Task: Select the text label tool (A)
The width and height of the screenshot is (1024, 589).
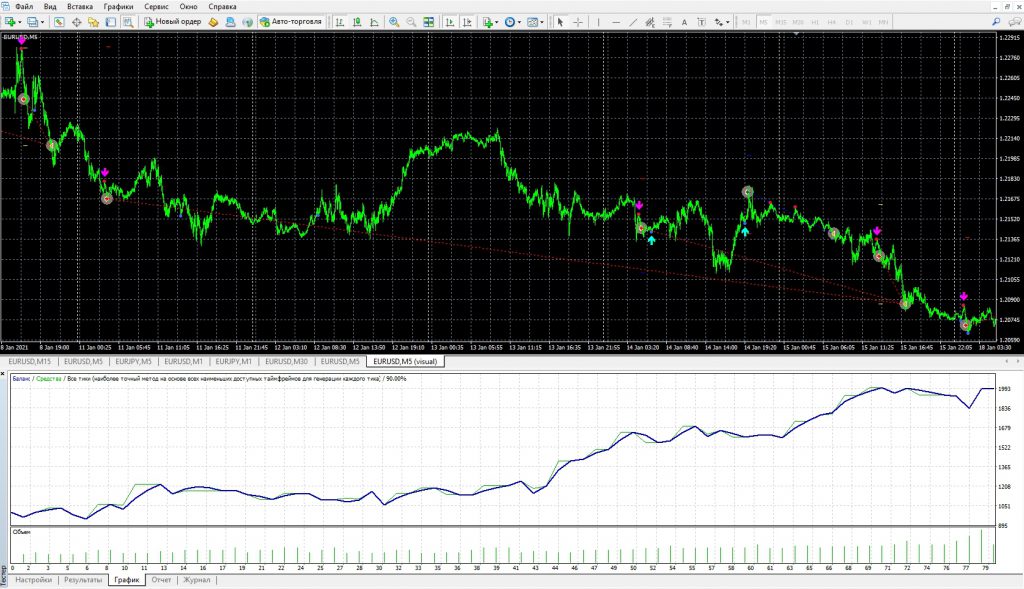Action: click(684, 21)
